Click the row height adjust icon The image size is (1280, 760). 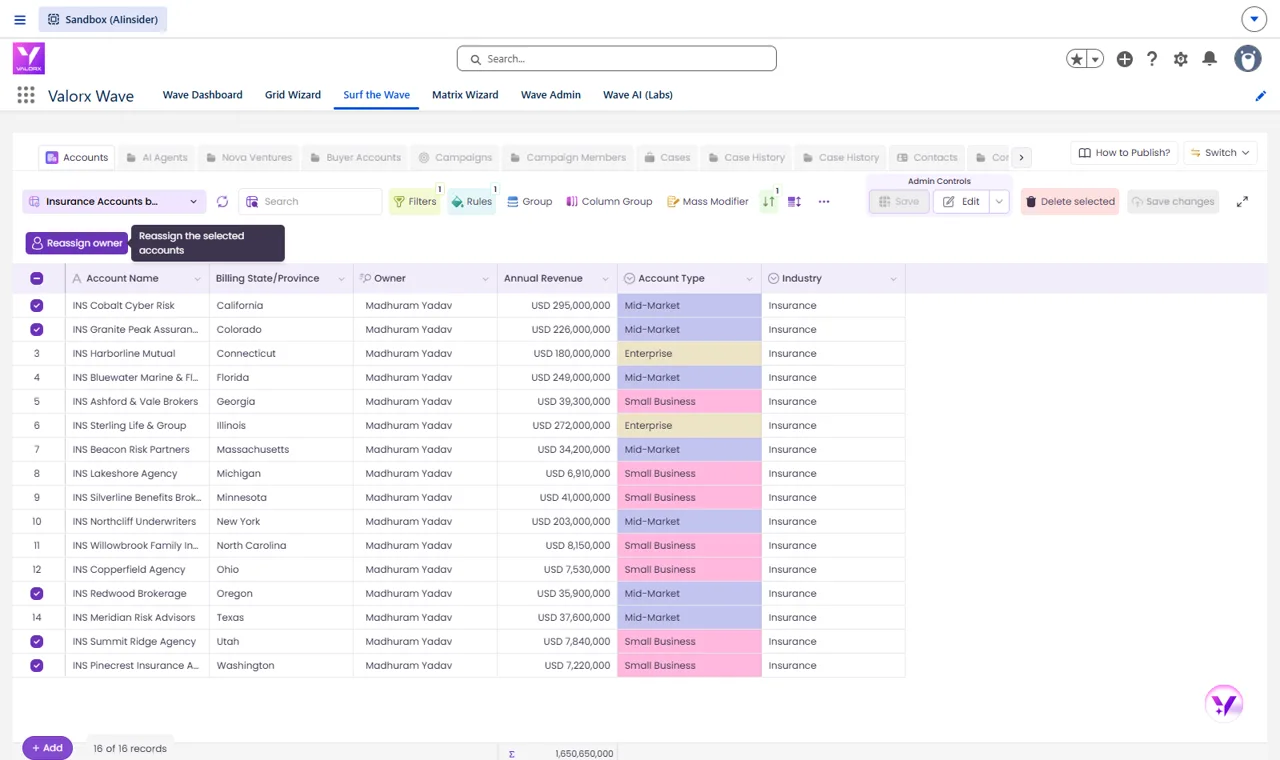pyautogui.click(x=795, y=201)
